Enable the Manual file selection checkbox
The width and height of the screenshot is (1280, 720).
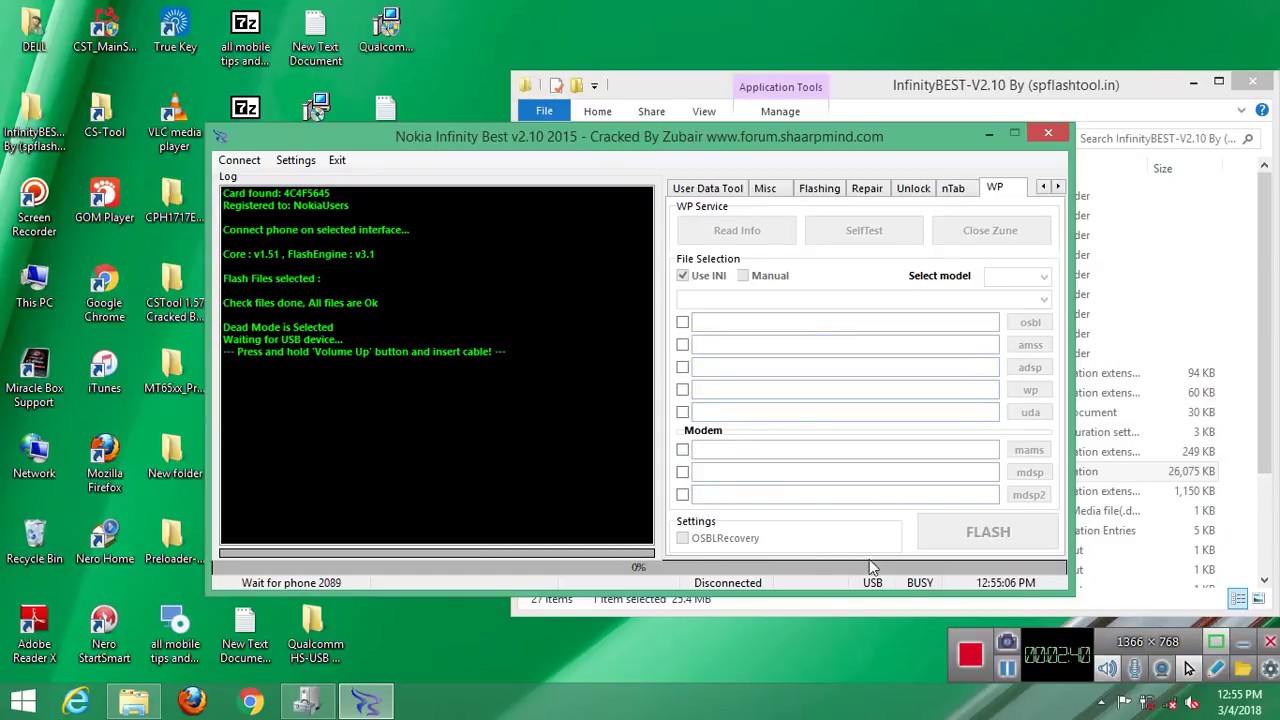tap(743, 275)
